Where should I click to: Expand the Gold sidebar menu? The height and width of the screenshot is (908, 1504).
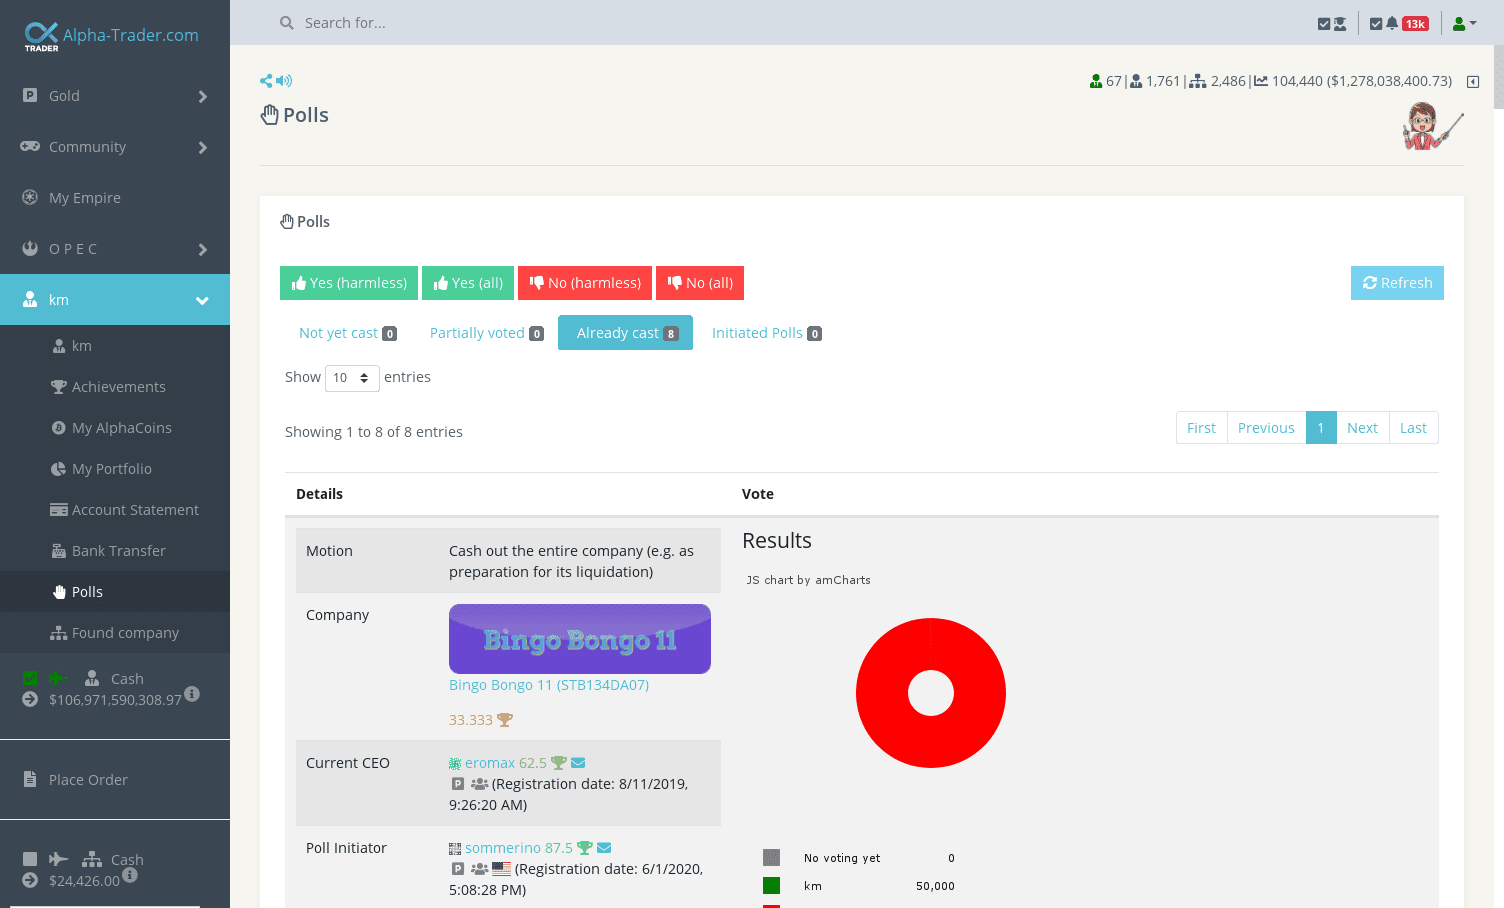click(x=115, y=96)
